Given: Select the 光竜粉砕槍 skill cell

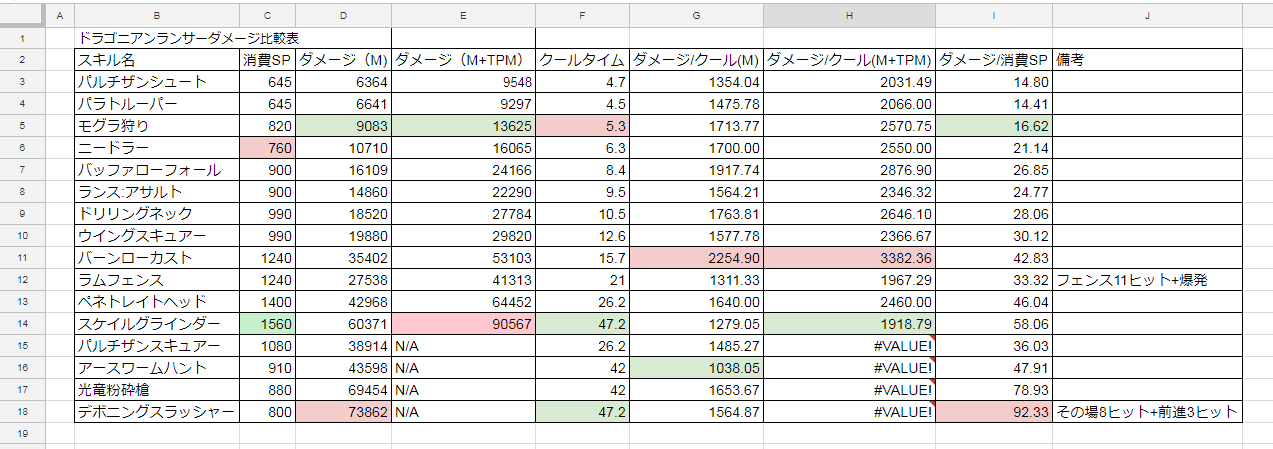Looking at the screenshot, I should point(157,390).
